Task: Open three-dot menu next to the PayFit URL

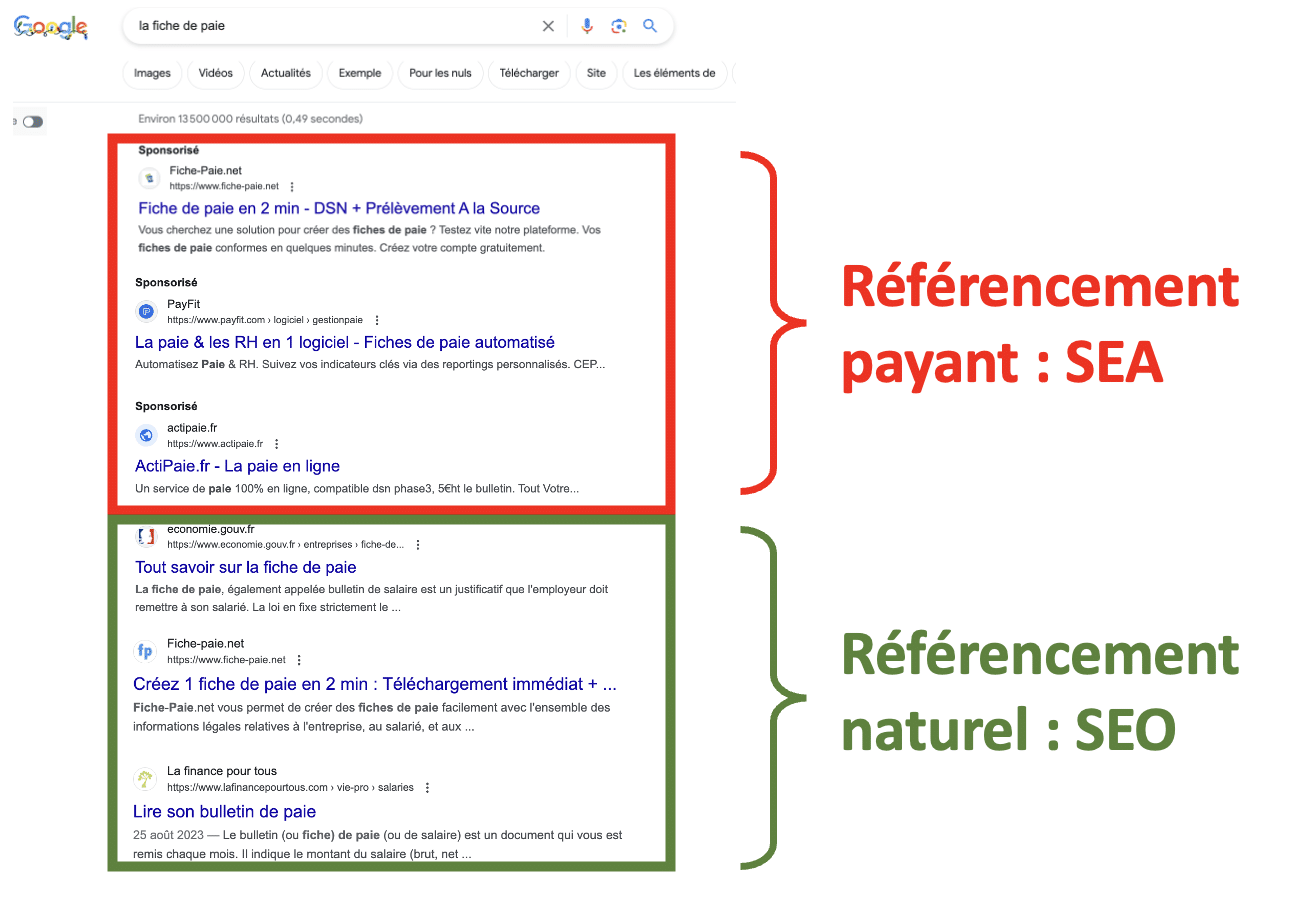Action: tap(377, 320)
